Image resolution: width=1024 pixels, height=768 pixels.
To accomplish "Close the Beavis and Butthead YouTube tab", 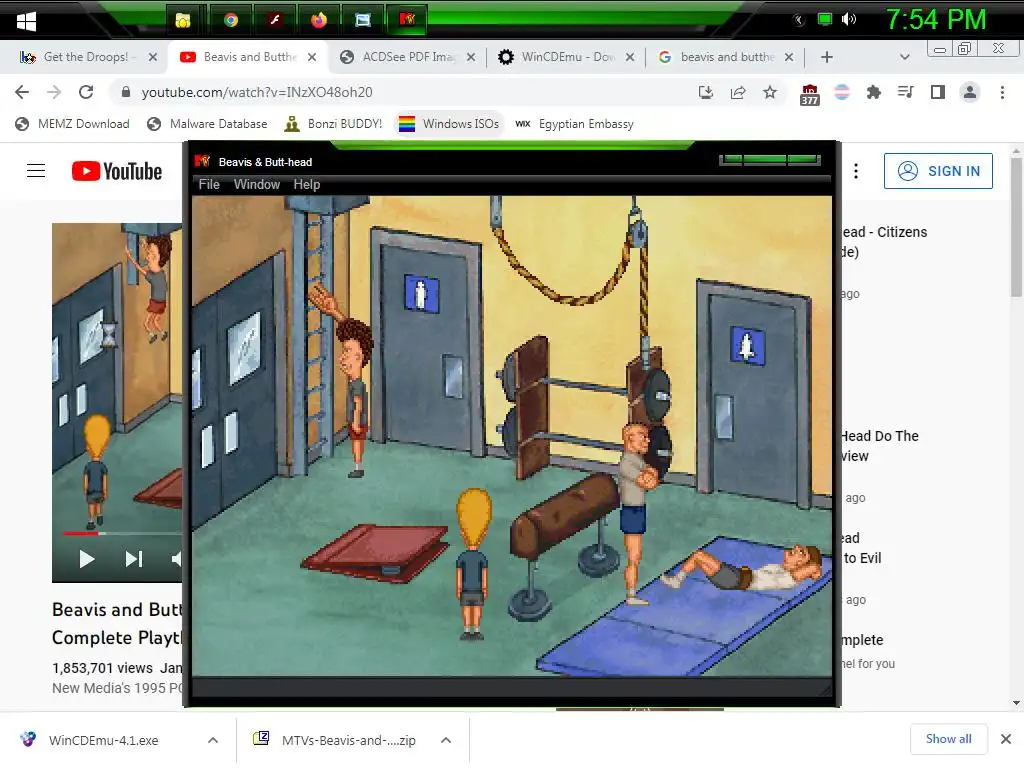I will tap(312, 57).
